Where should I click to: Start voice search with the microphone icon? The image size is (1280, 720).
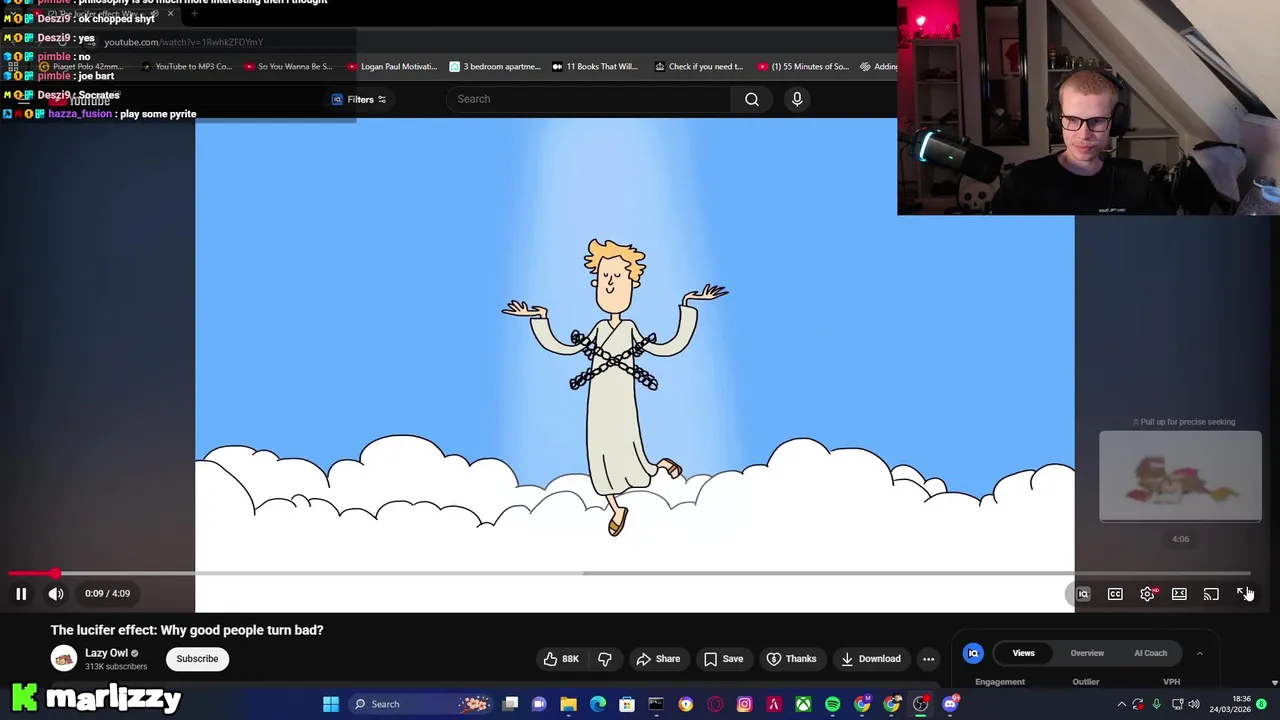click(797, 99)
